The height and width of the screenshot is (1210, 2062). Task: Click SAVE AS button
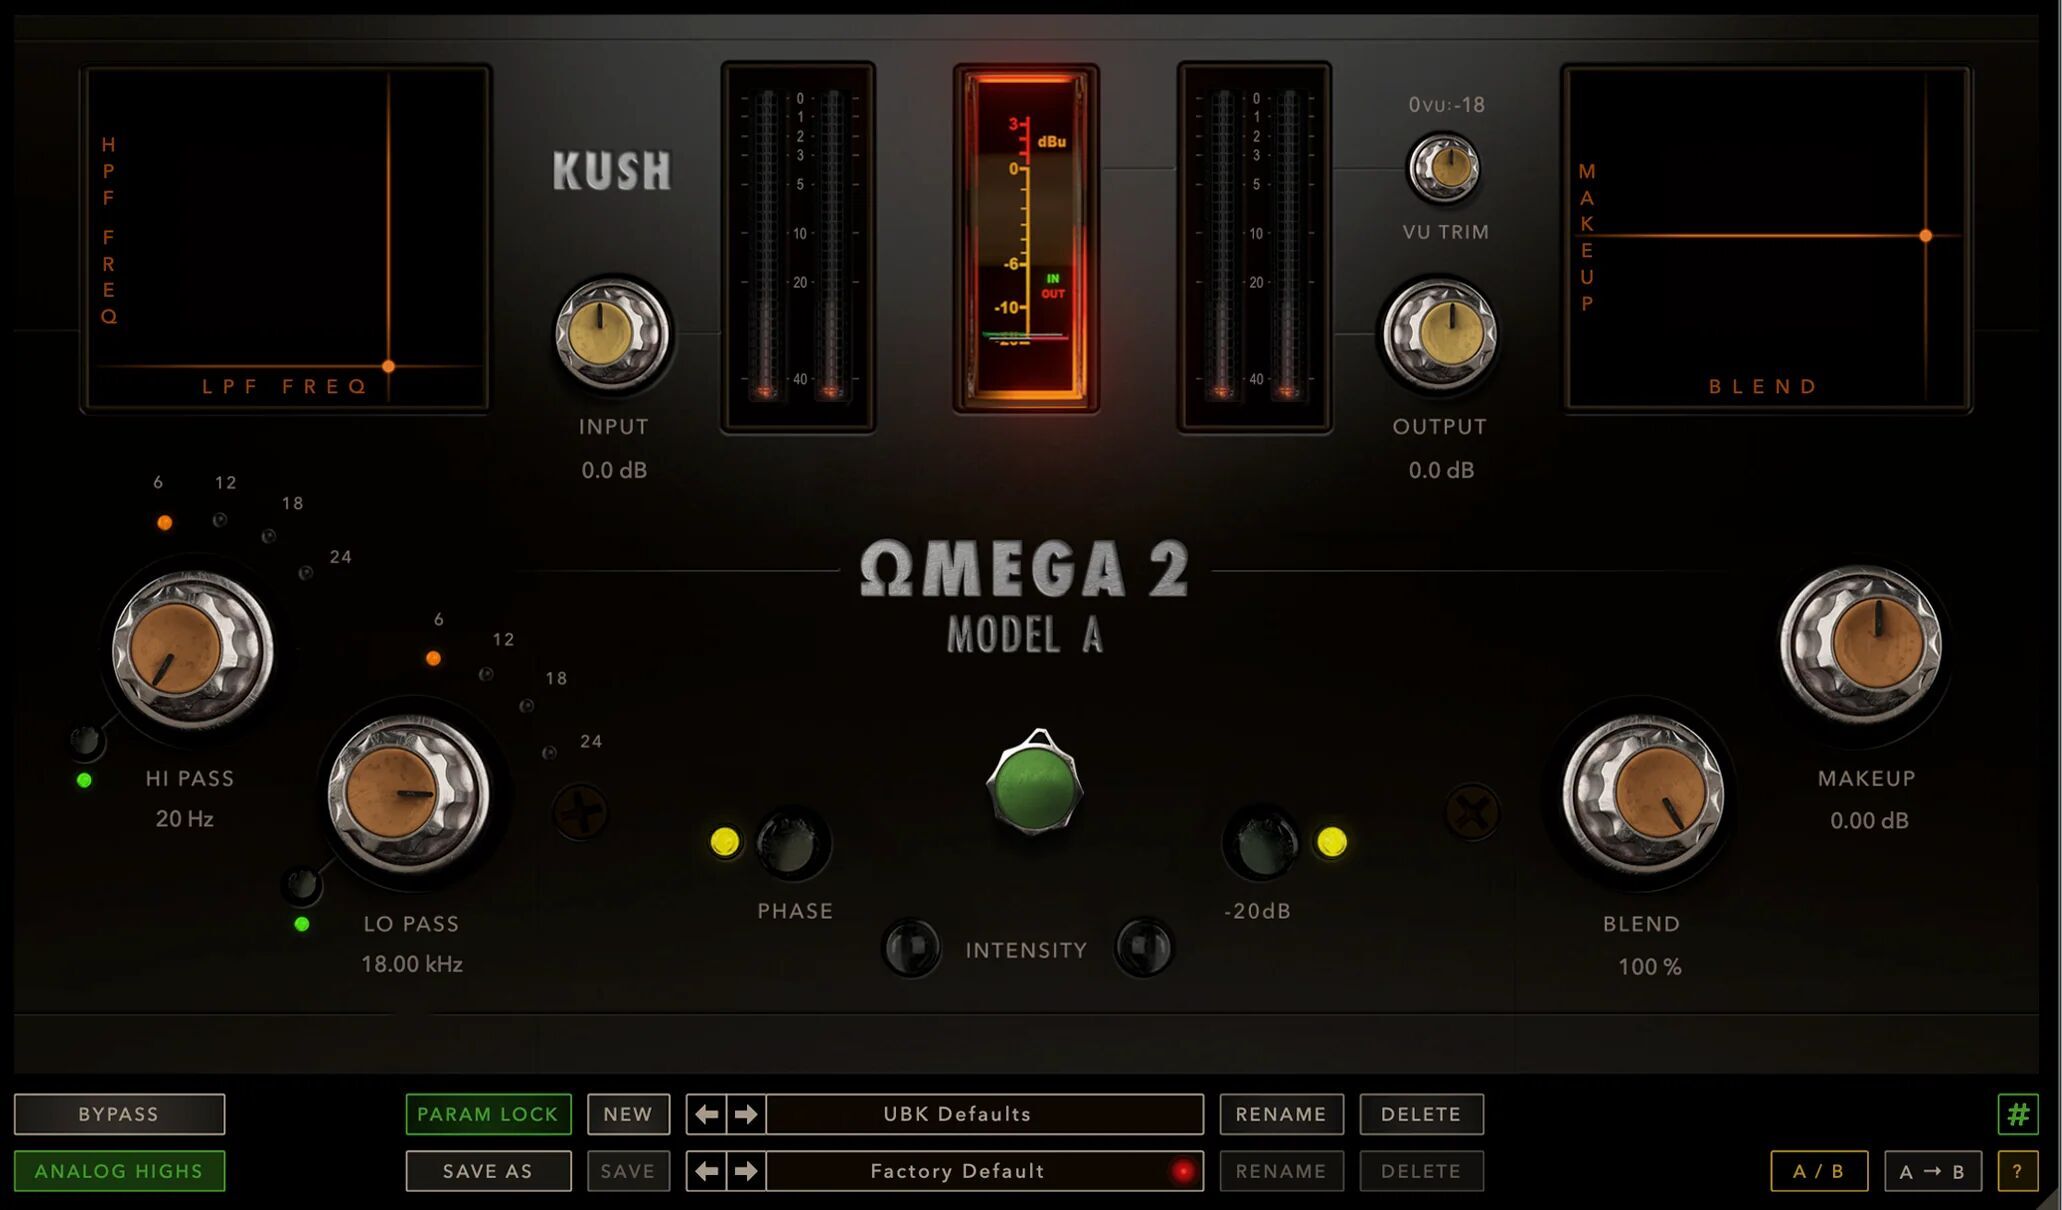(488, 1171)
